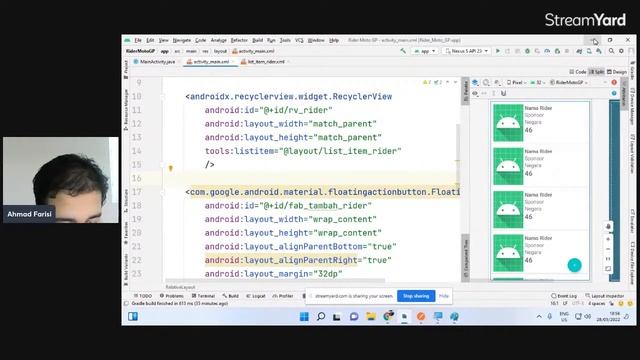Click the warnings indicator in editor corner
The width and height of the screenshot is (640, 360).
(x=427, y=82)
